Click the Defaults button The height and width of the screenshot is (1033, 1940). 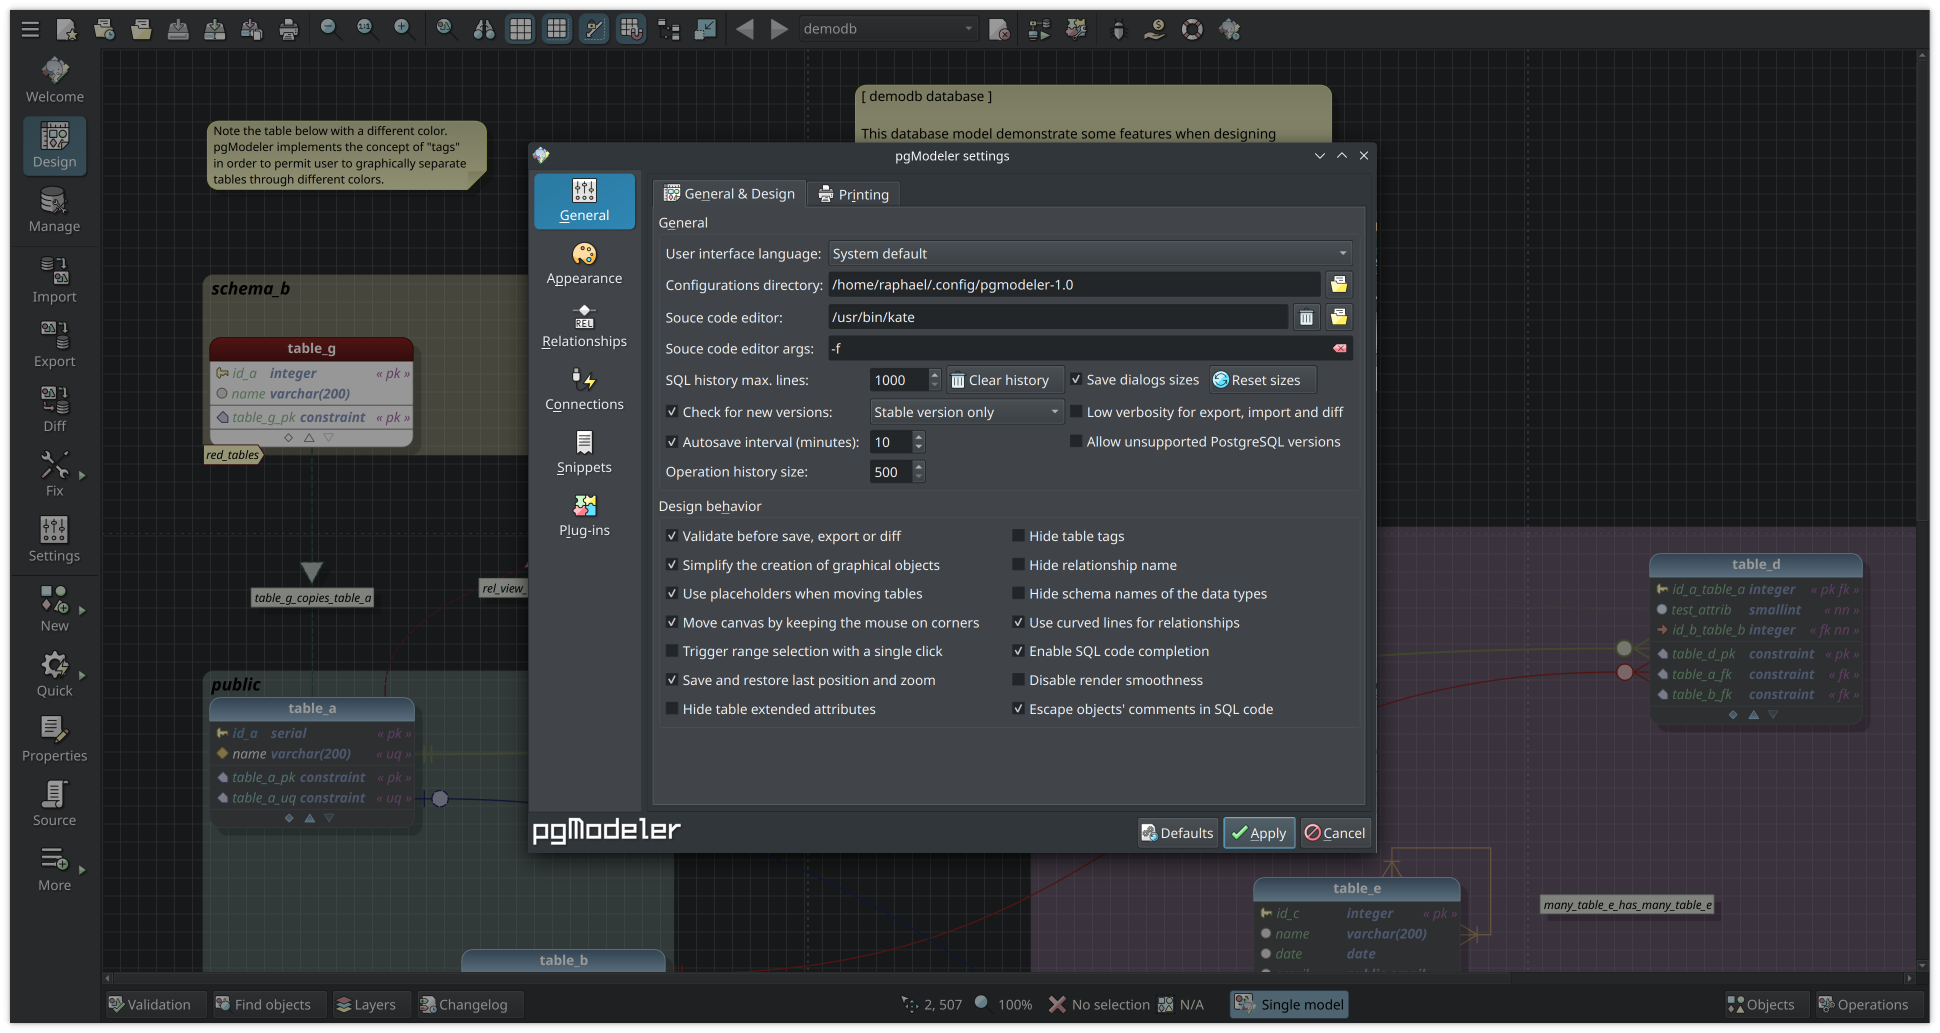click(x=1178, y=833)
